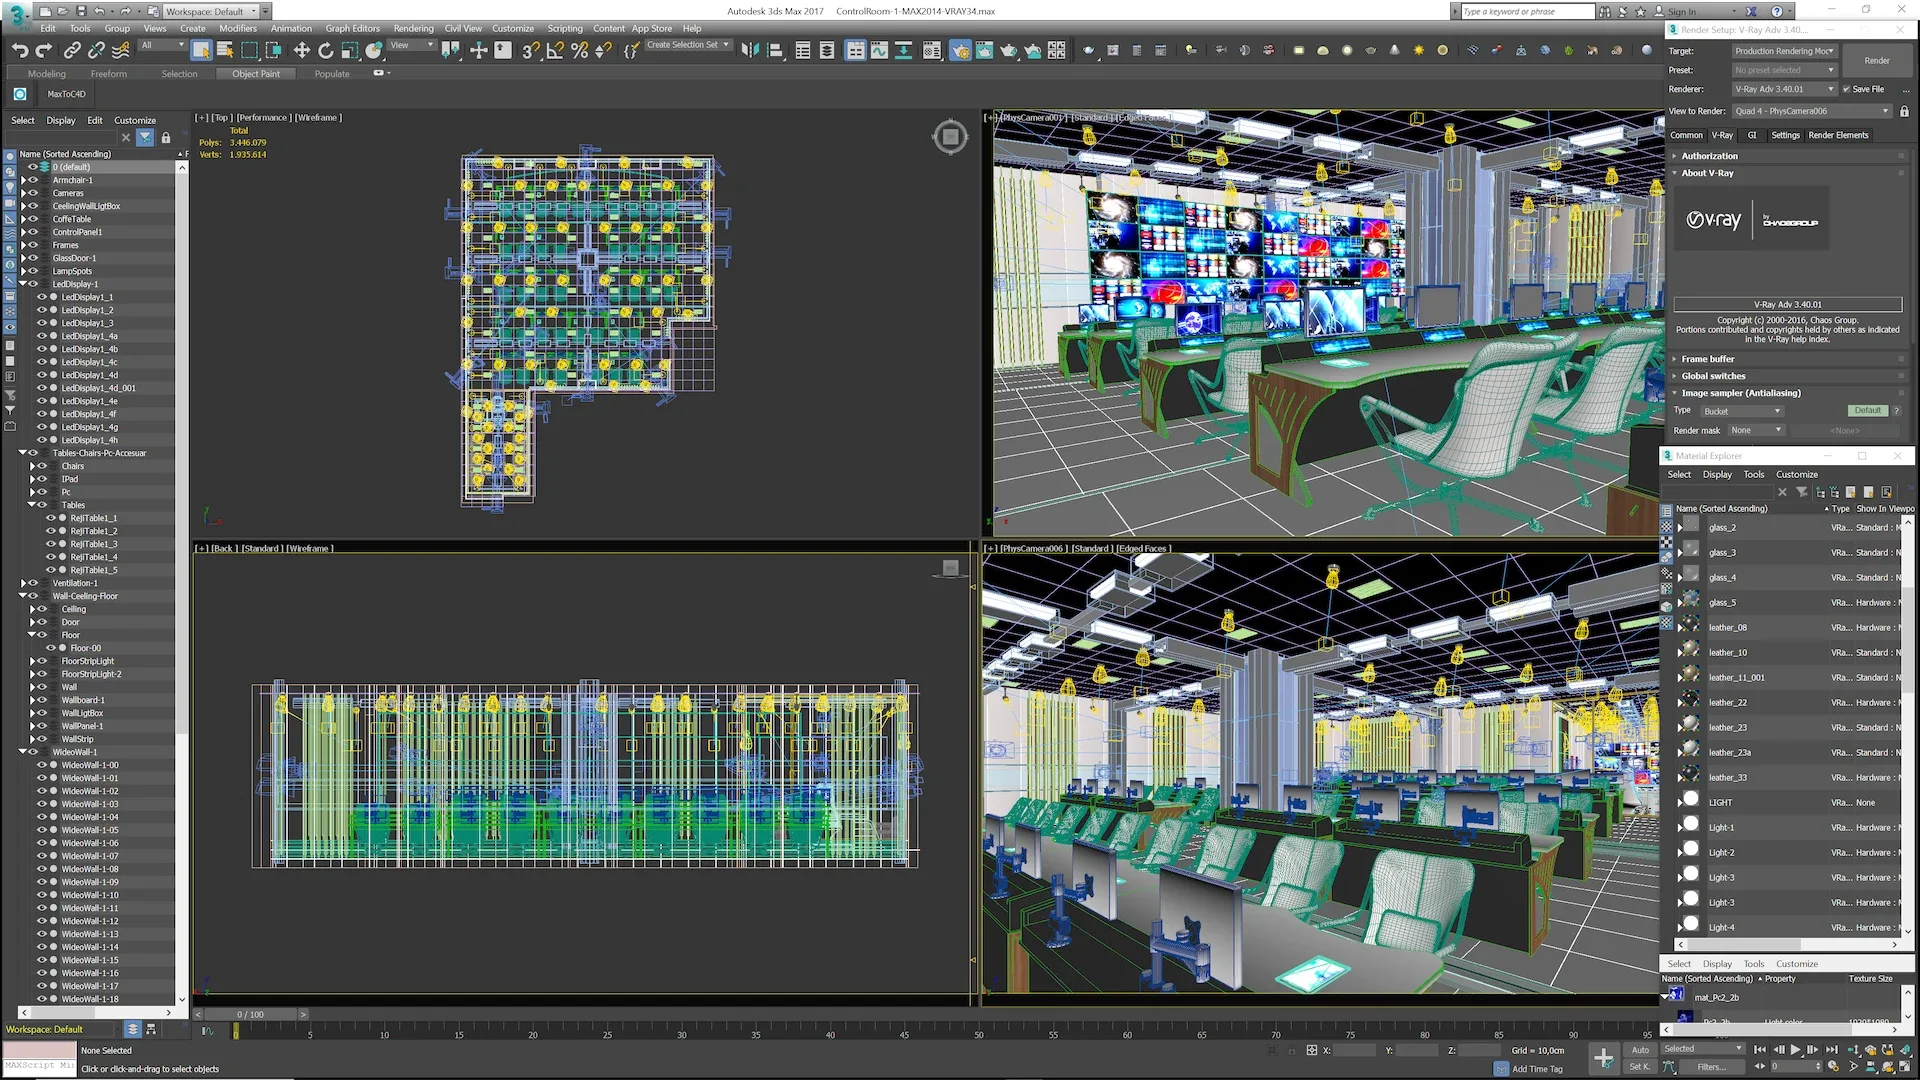Screen dimensions: 1920x1080
Task: Click the Play Animation button
Action: click(x=1795, y=1050)
